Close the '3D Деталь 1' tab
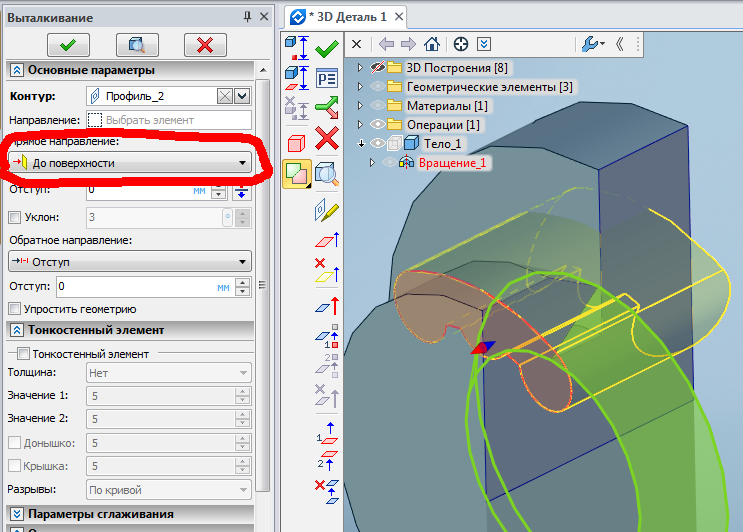This screenshot has width=743, height=532. click(x=399, y=17)
